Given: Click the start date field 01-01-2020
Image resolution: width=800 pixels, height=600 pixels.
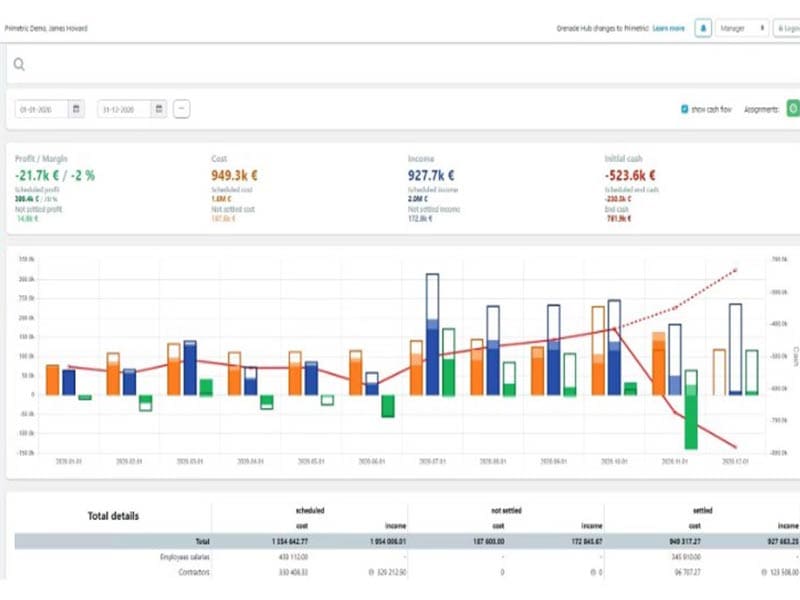Looking at the screenshot, I should pyautogui.click(x=42, y=109).
